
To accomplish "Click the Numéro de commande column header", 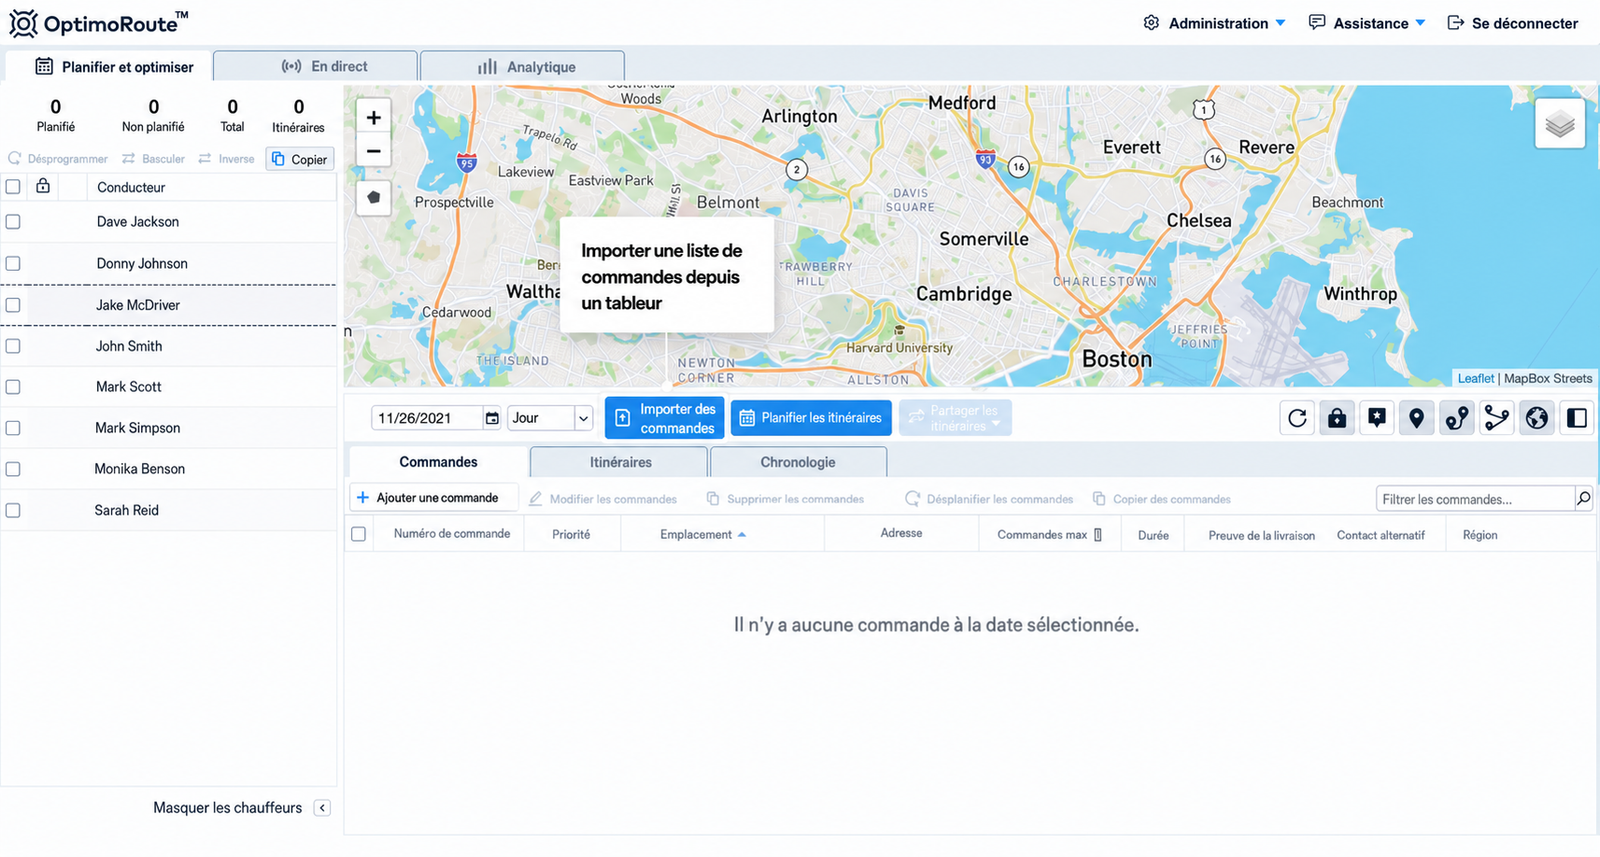I will tap(452, 534).
